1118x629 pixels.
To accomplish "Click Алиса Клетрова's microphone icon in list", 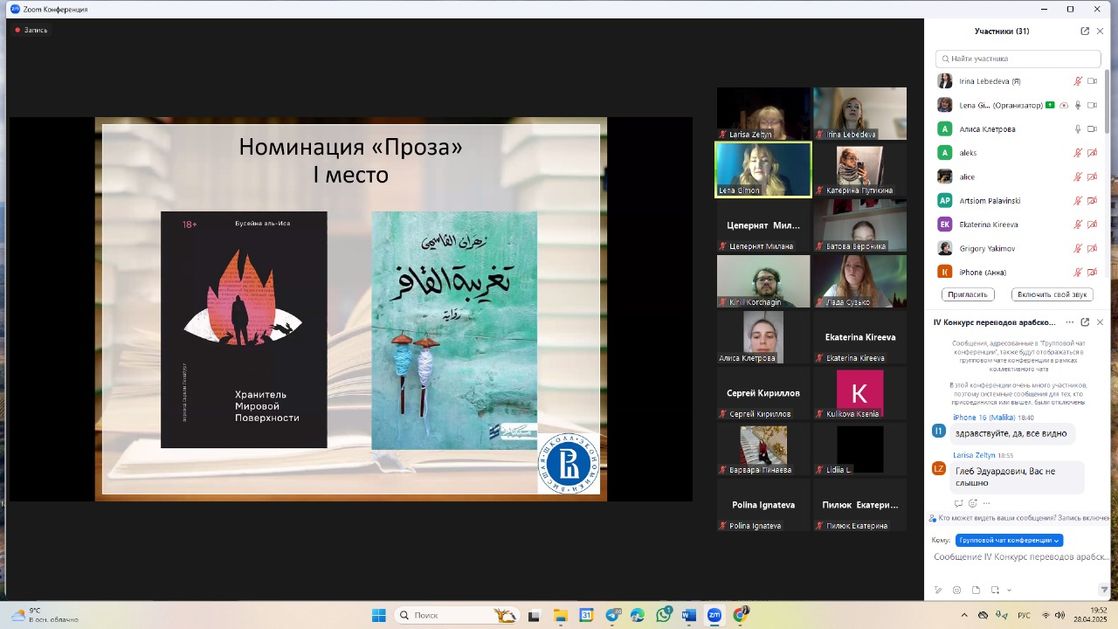I will click(1078, 129).
